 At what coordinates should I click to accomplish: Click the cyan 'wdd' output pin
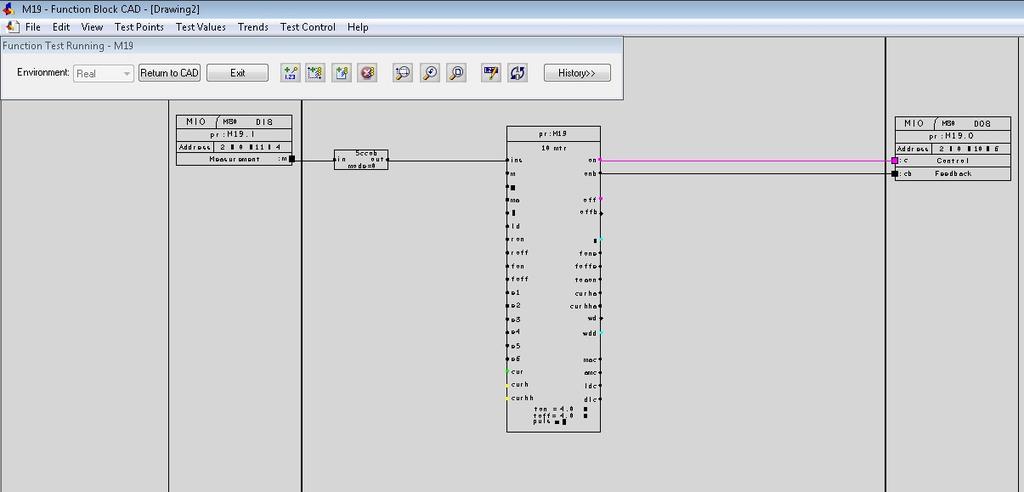point(600,333)
